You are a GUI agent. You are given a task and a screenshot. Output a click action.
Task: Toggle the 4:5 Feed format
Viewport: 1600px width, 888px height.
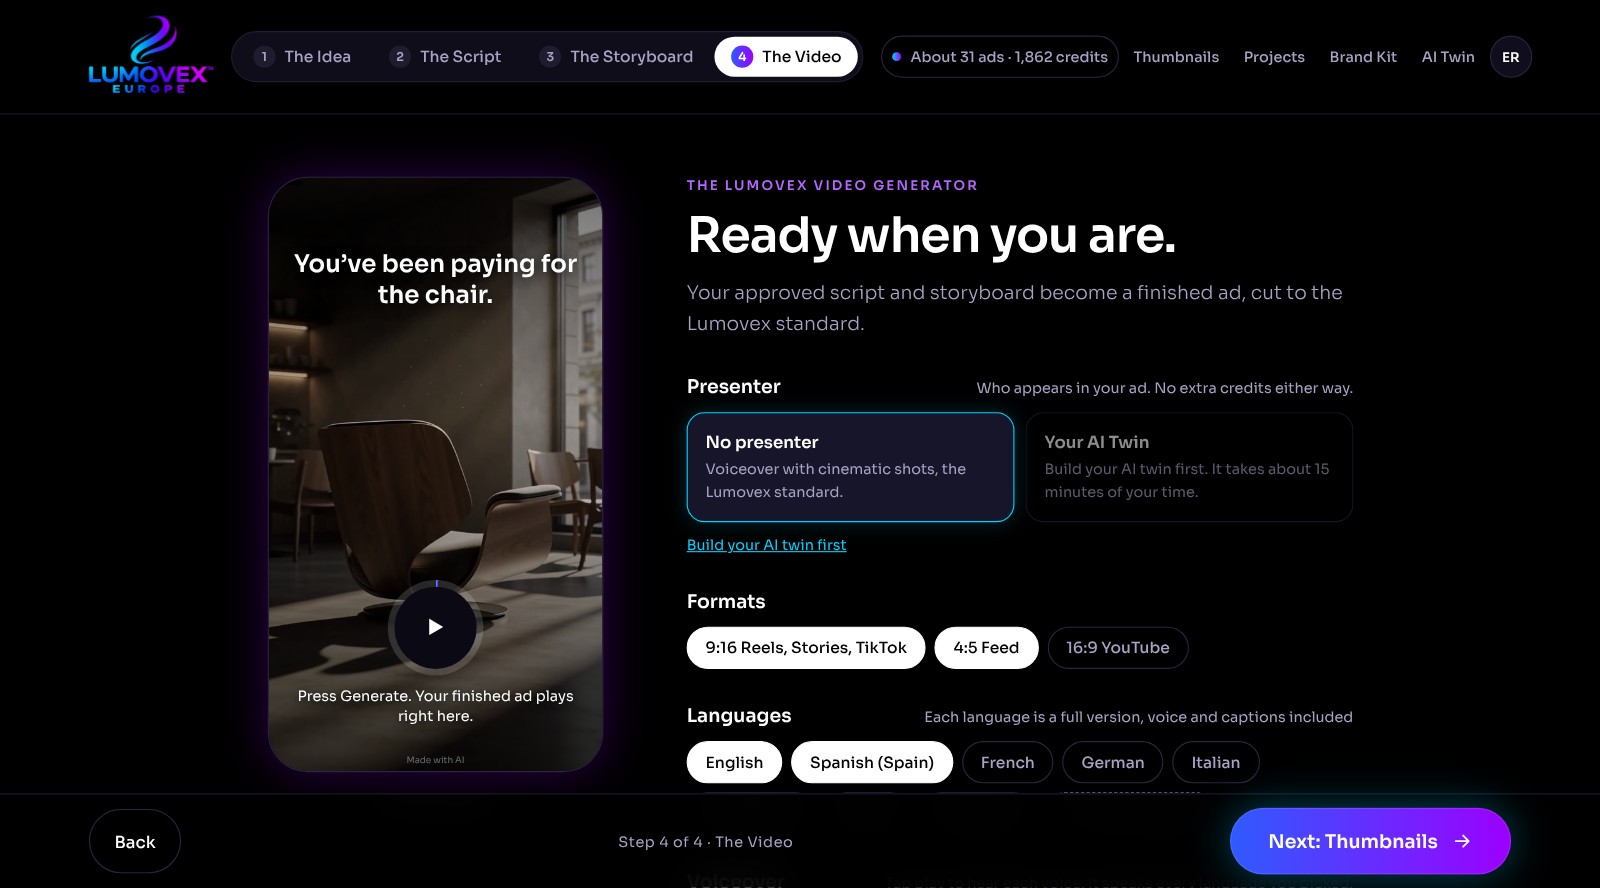coord(986,648)
